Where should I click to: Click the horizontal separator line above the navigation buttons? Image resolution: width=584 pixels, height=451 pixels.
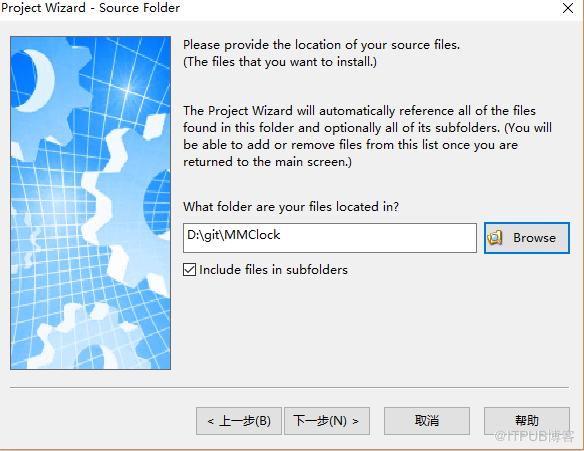pos(289,387)
